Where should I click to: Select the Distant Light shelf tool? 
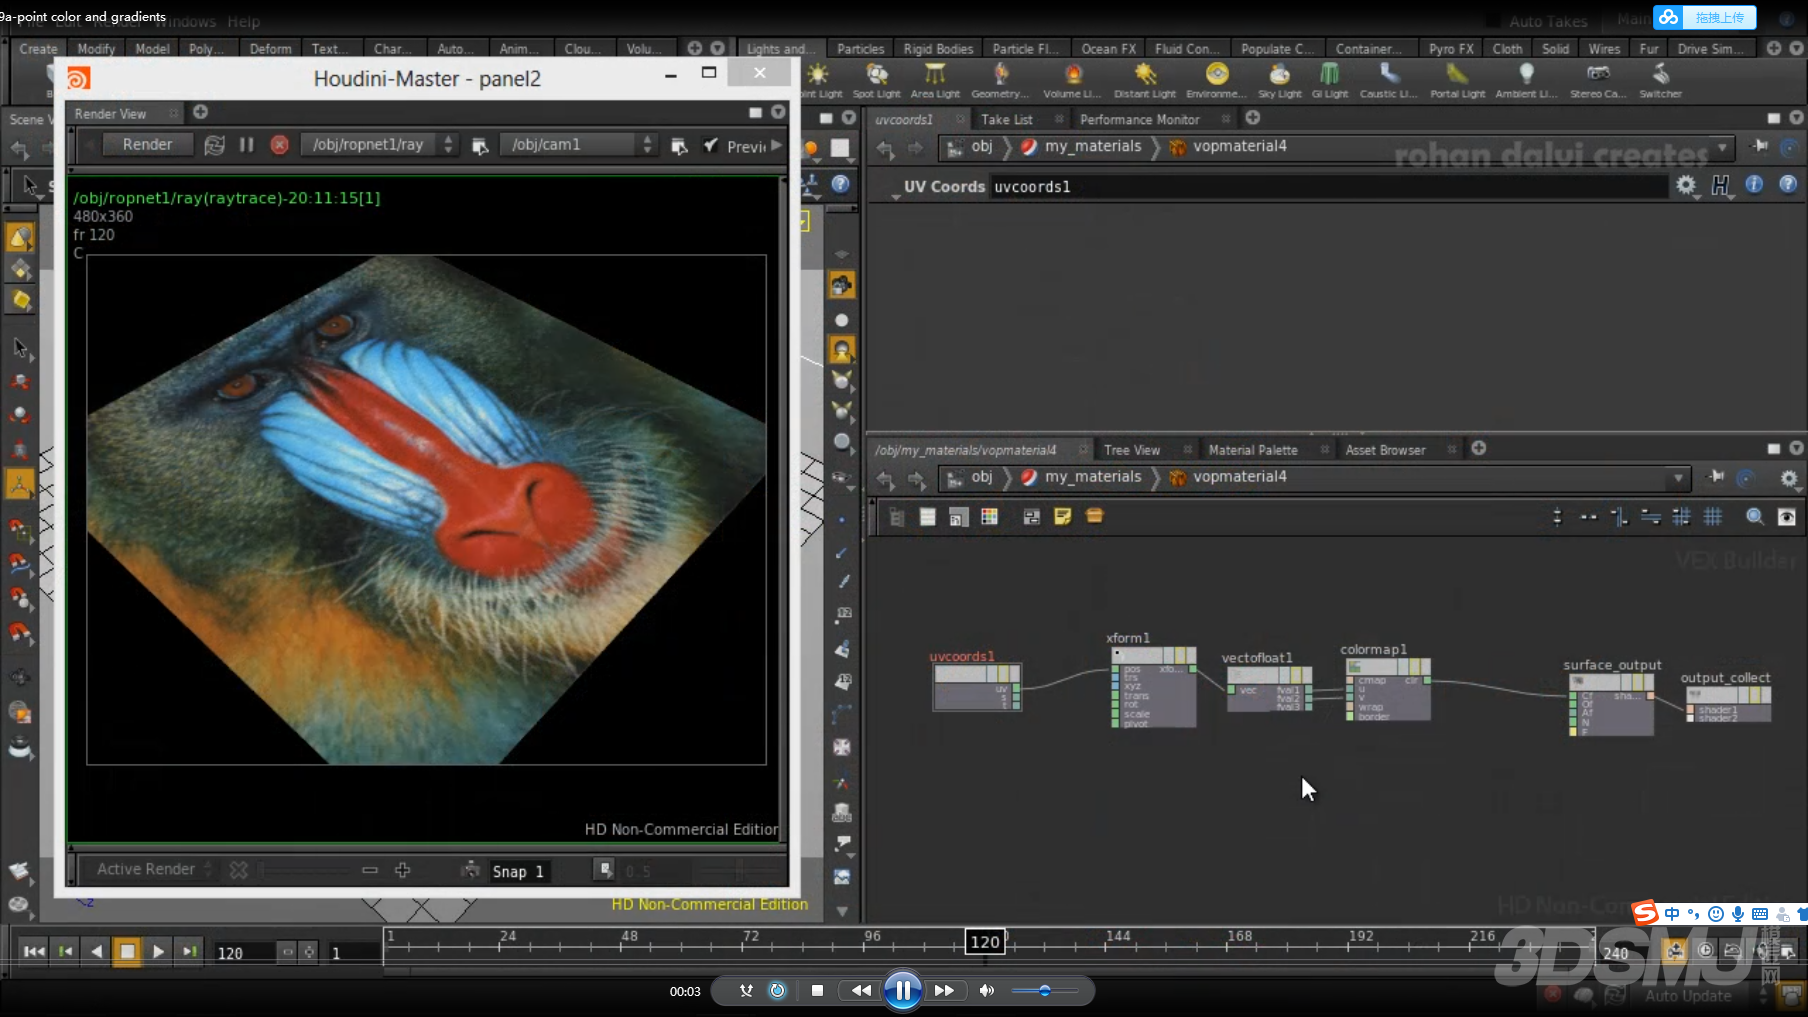pos(1145,80)
